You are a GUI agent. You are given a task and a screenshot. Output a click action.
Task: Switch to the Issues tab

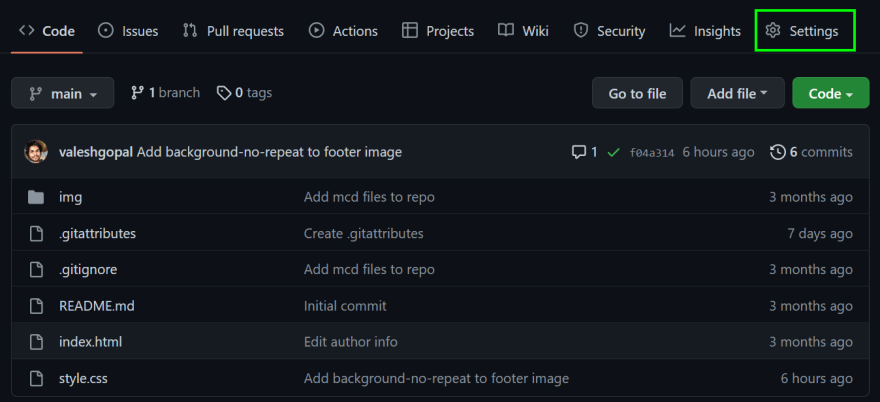[x=127, y=31]
